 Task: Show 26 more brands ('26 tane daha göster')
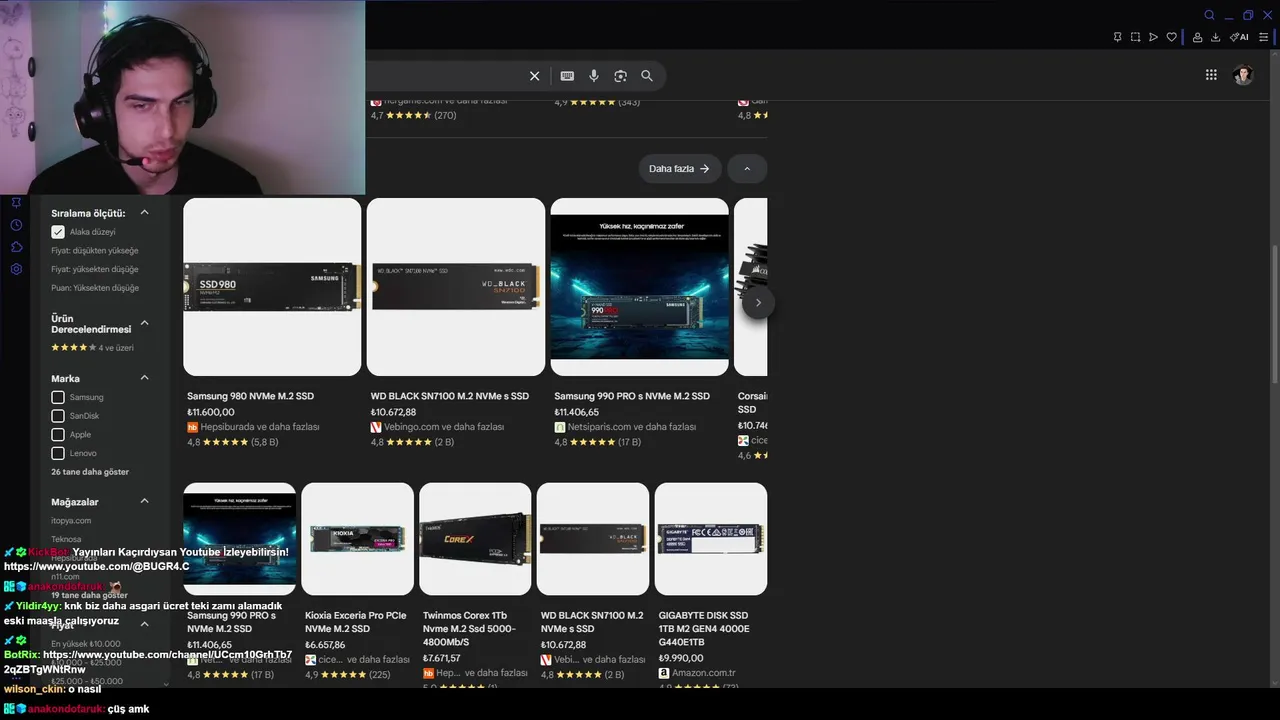(x=90, y=472)
